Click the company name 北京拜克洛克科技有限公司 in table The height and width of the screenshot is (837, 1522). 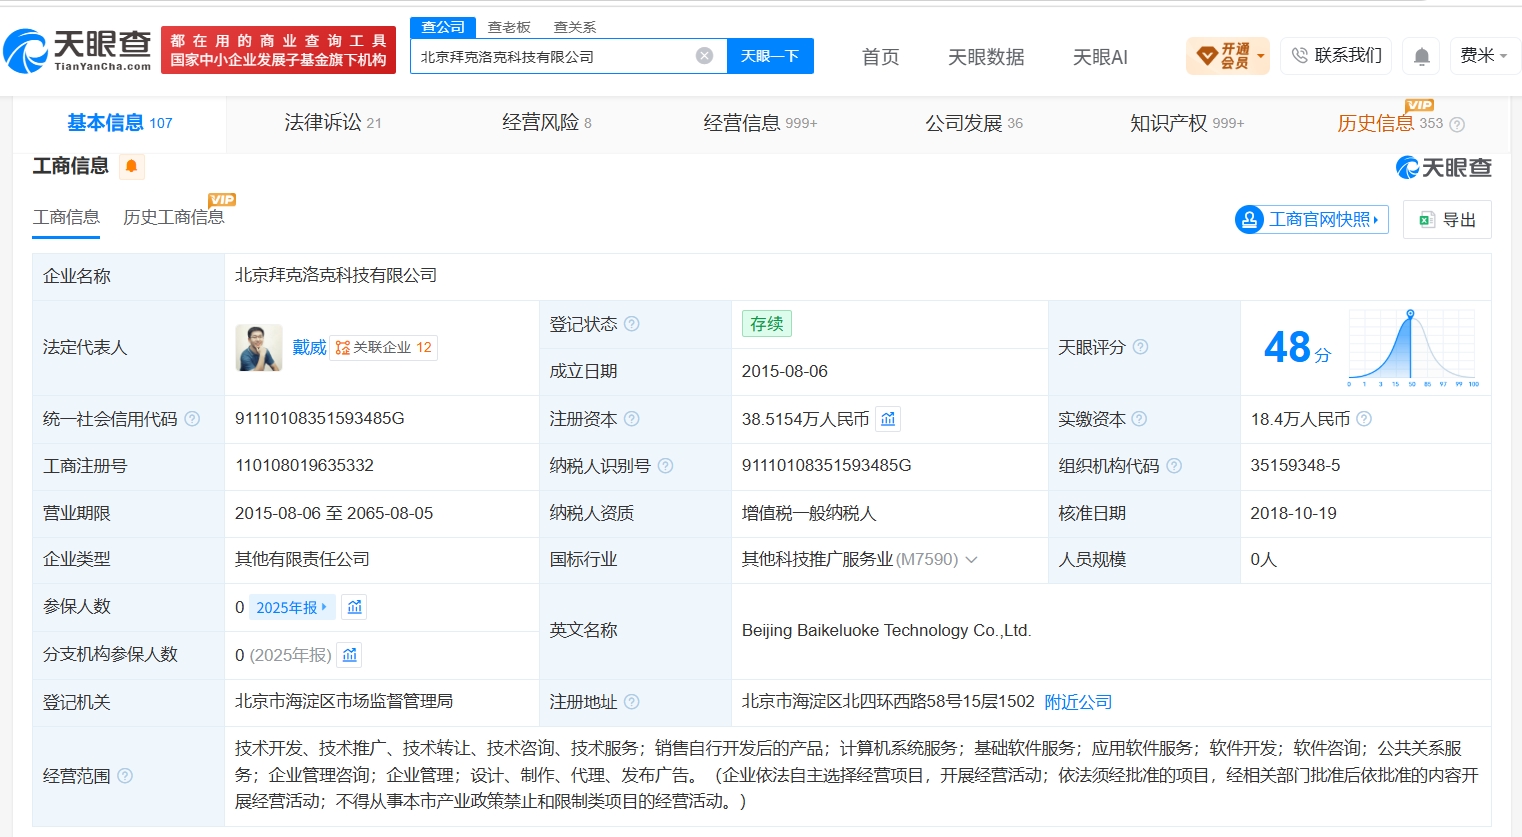336,275
